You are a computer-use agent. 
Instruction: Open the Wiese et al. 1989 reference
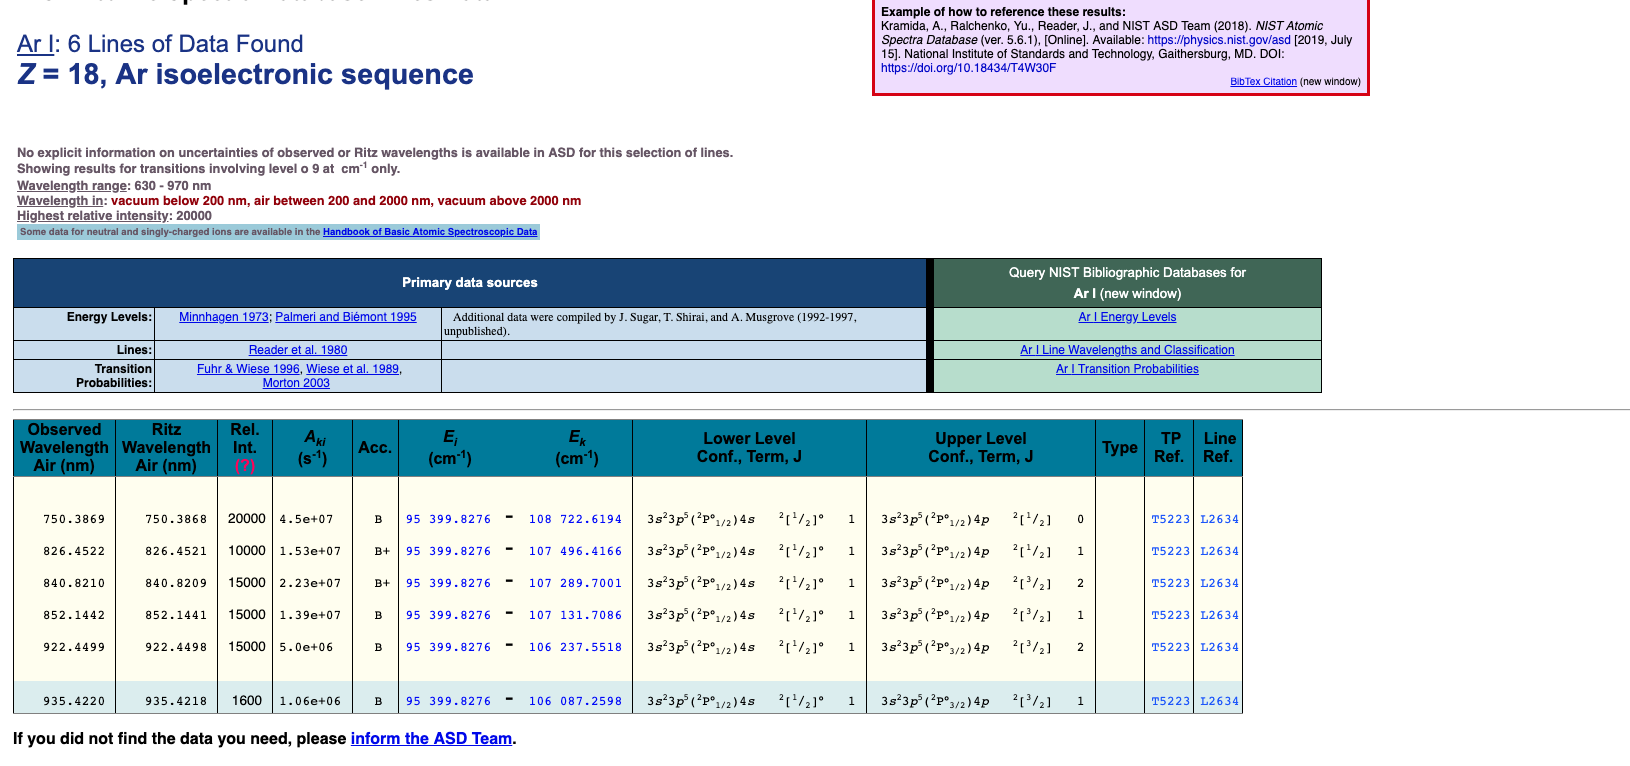(352, 369)
